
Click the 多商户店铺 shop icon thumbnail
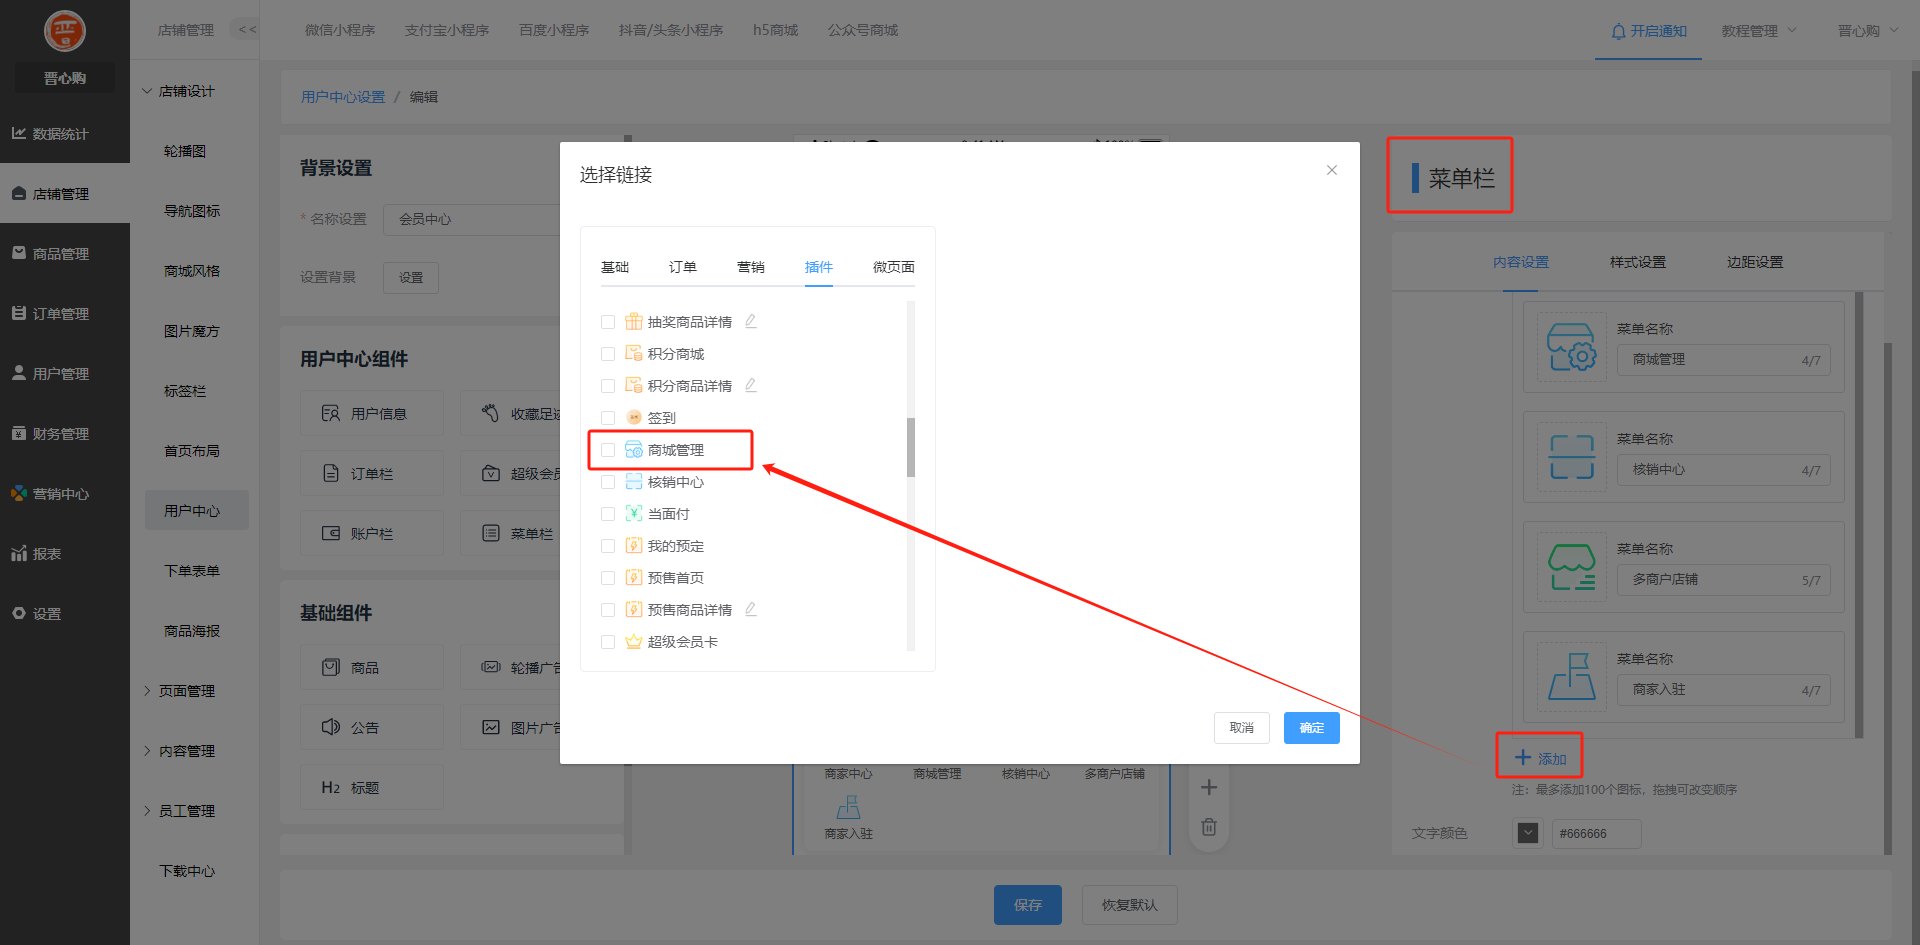[1571, 567]
